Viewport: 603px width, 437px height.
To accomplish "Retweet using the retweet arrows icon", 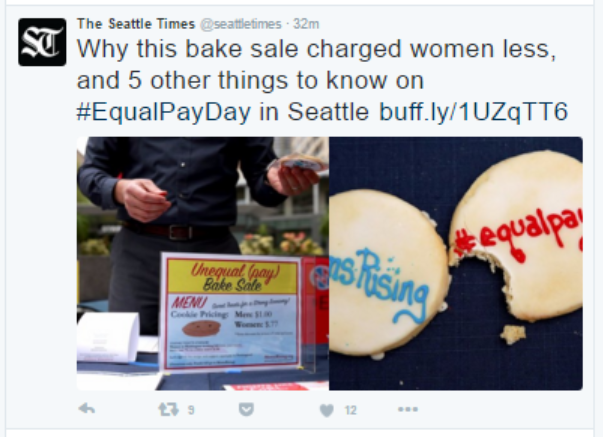I will pyautogui.click(x=169, y=409).
